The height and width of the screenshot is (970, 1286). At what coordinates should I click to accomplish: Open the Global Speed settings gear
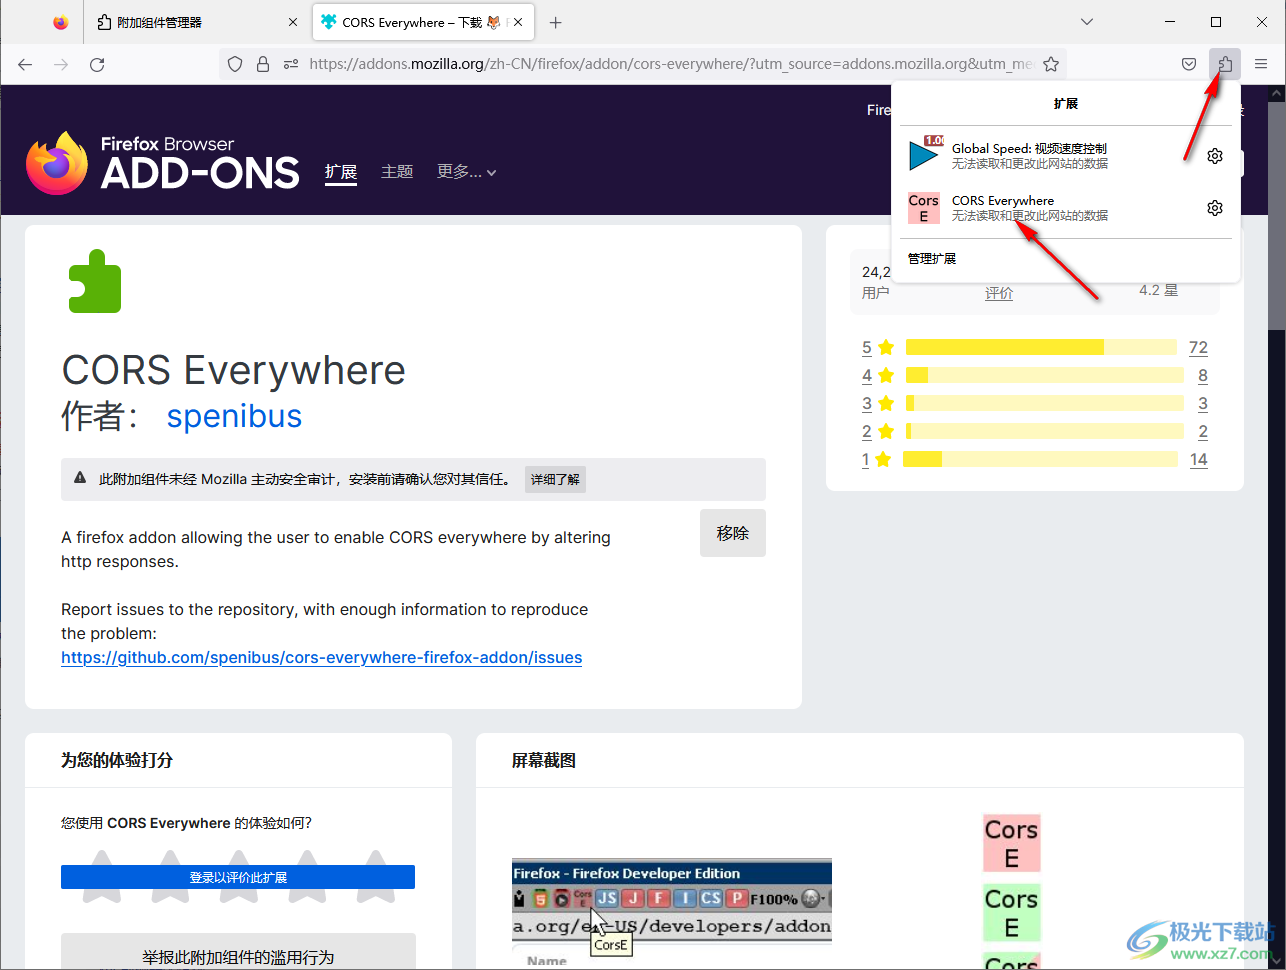click(1215, 156)
